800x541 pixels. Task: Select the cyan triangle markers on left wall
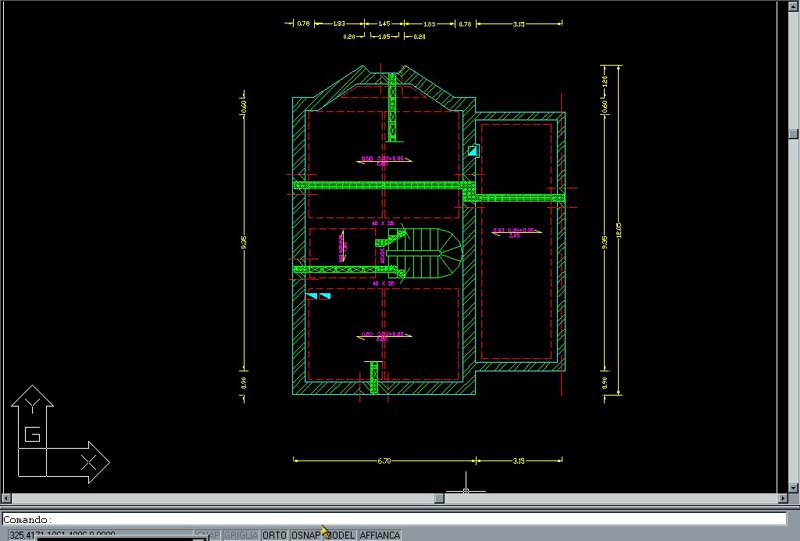(318, 296)
